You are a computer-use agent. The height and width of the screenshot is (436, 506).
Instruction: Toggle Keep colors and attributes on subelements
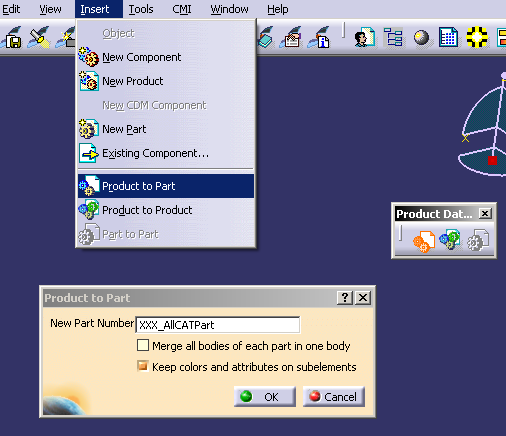[x=143, y=366]
